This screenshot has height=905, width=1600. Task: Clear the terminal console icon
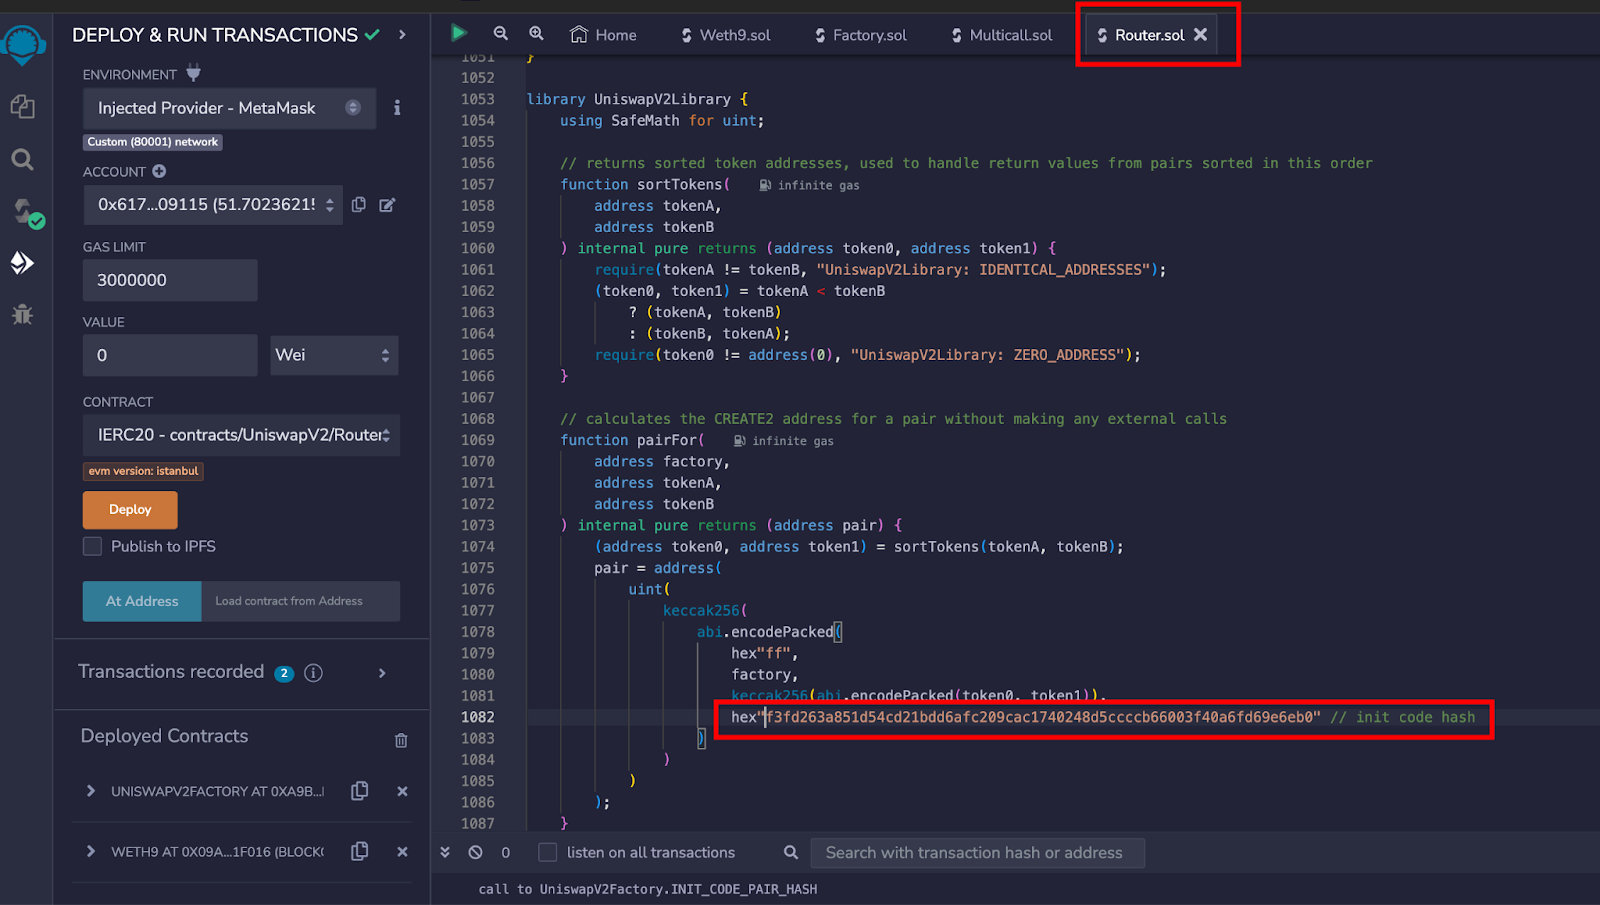[x=476, y=852]
